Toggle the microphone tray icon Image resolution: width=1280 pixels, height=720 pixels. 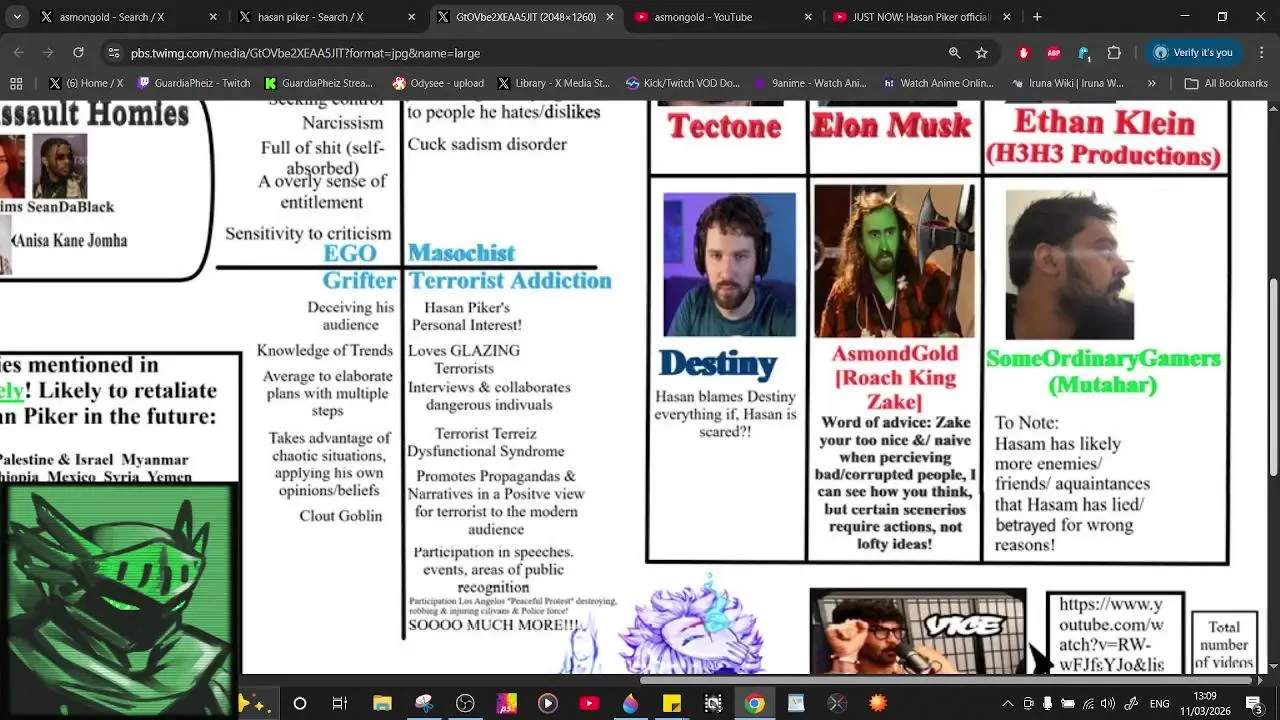1047,703
